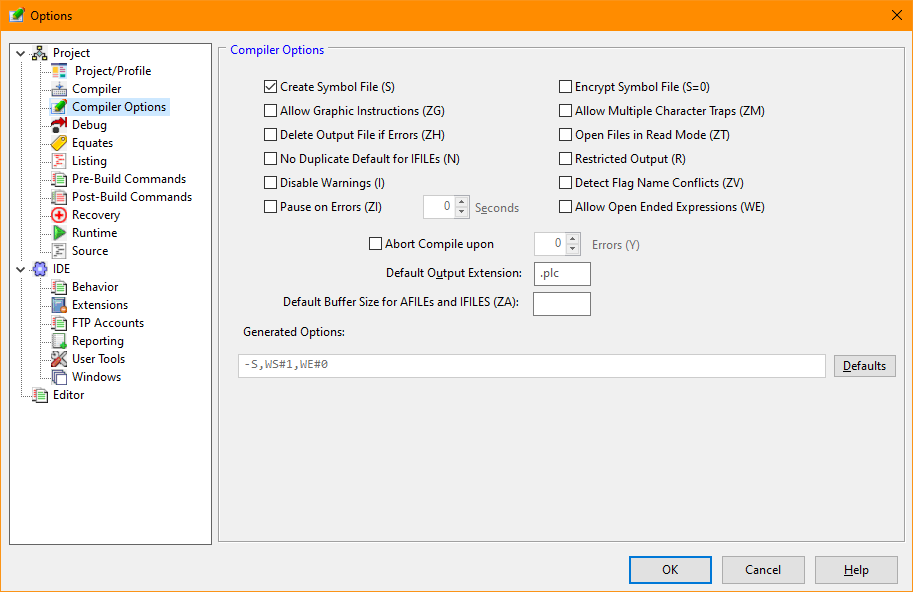Click the Debug icon in tree

(x=59, y=125)
